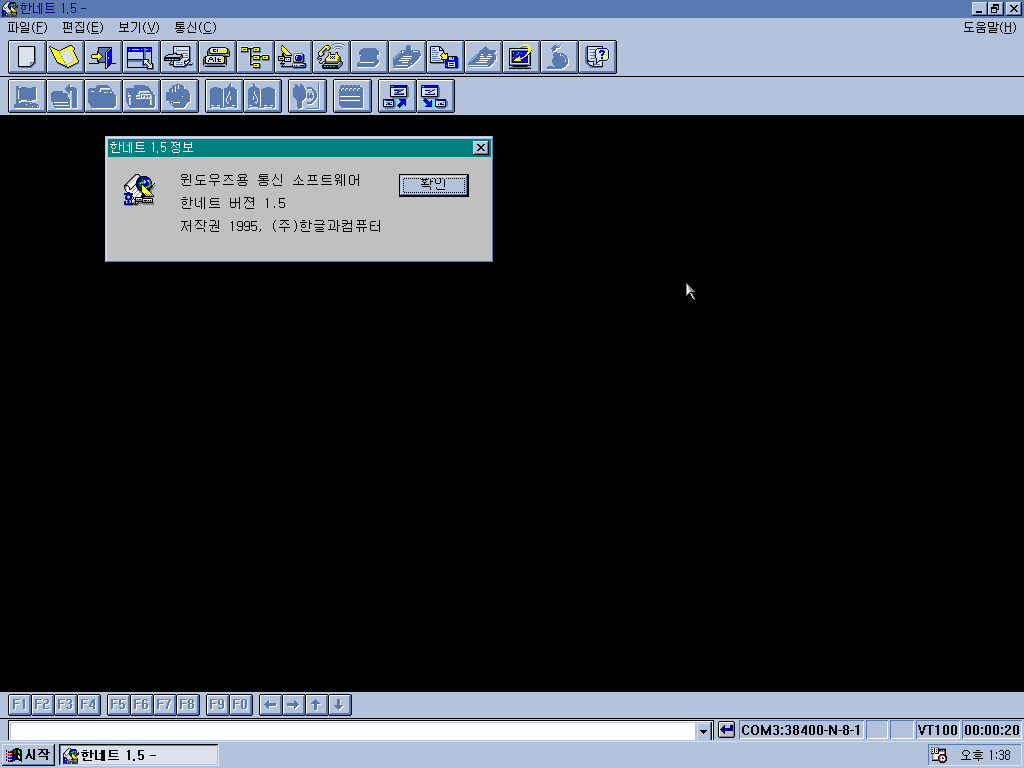
Task: Open the 통신(C) menu
Action: [x=195, y=27]
